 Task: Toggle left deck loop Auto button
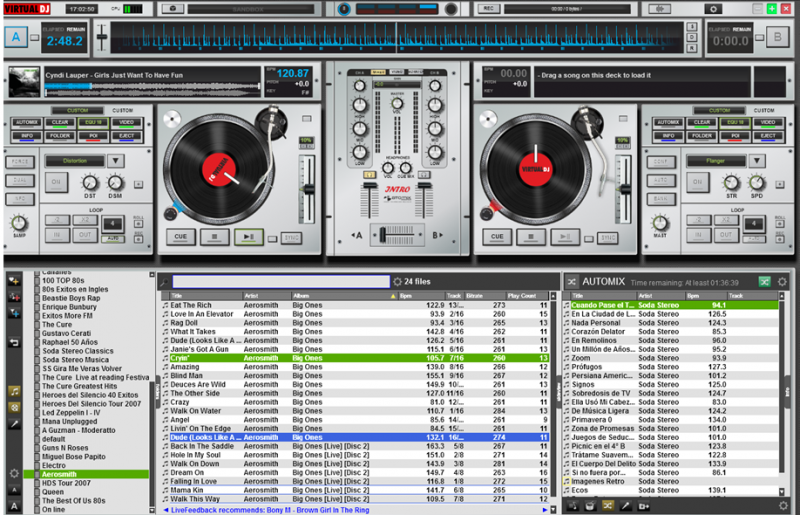pos(113,238)
